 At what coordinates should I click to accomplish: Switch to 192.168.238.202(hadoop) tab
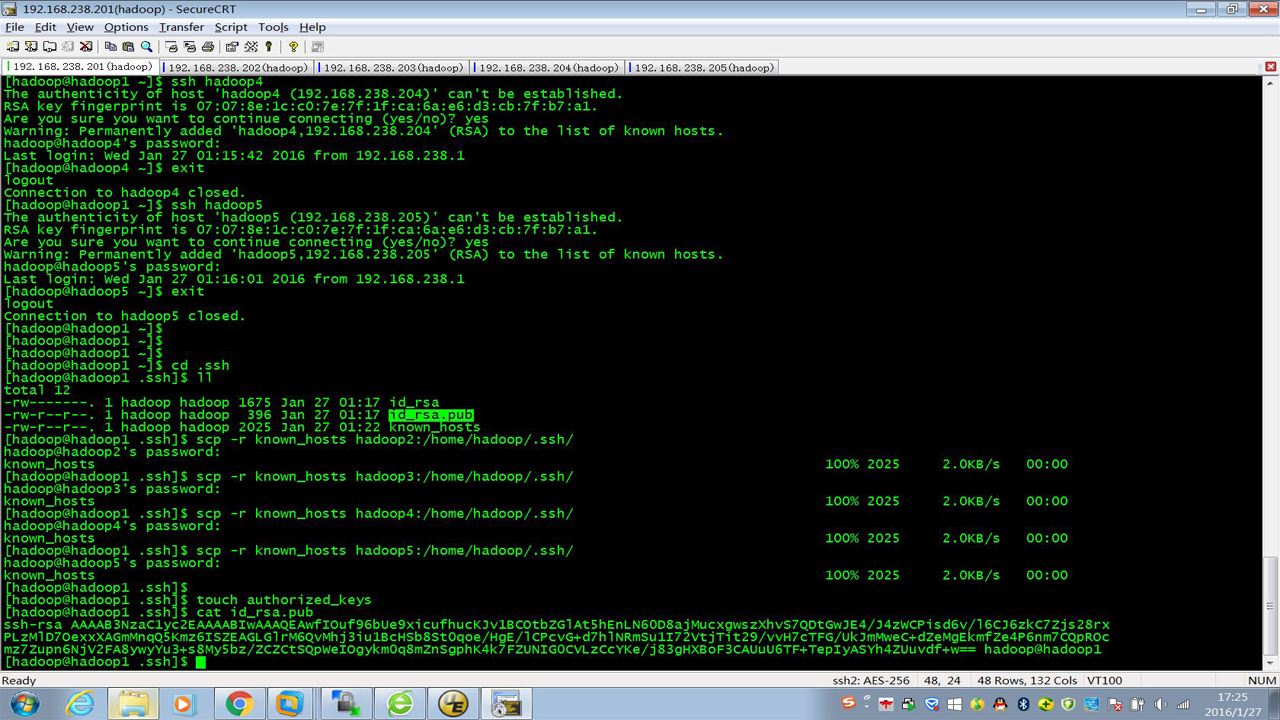point(235,68)
